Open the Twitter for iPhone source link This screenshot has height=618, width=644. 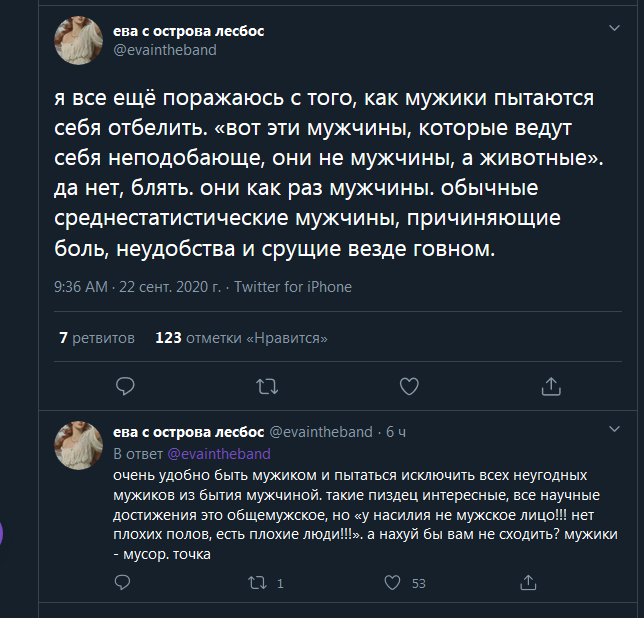[293, 287]
